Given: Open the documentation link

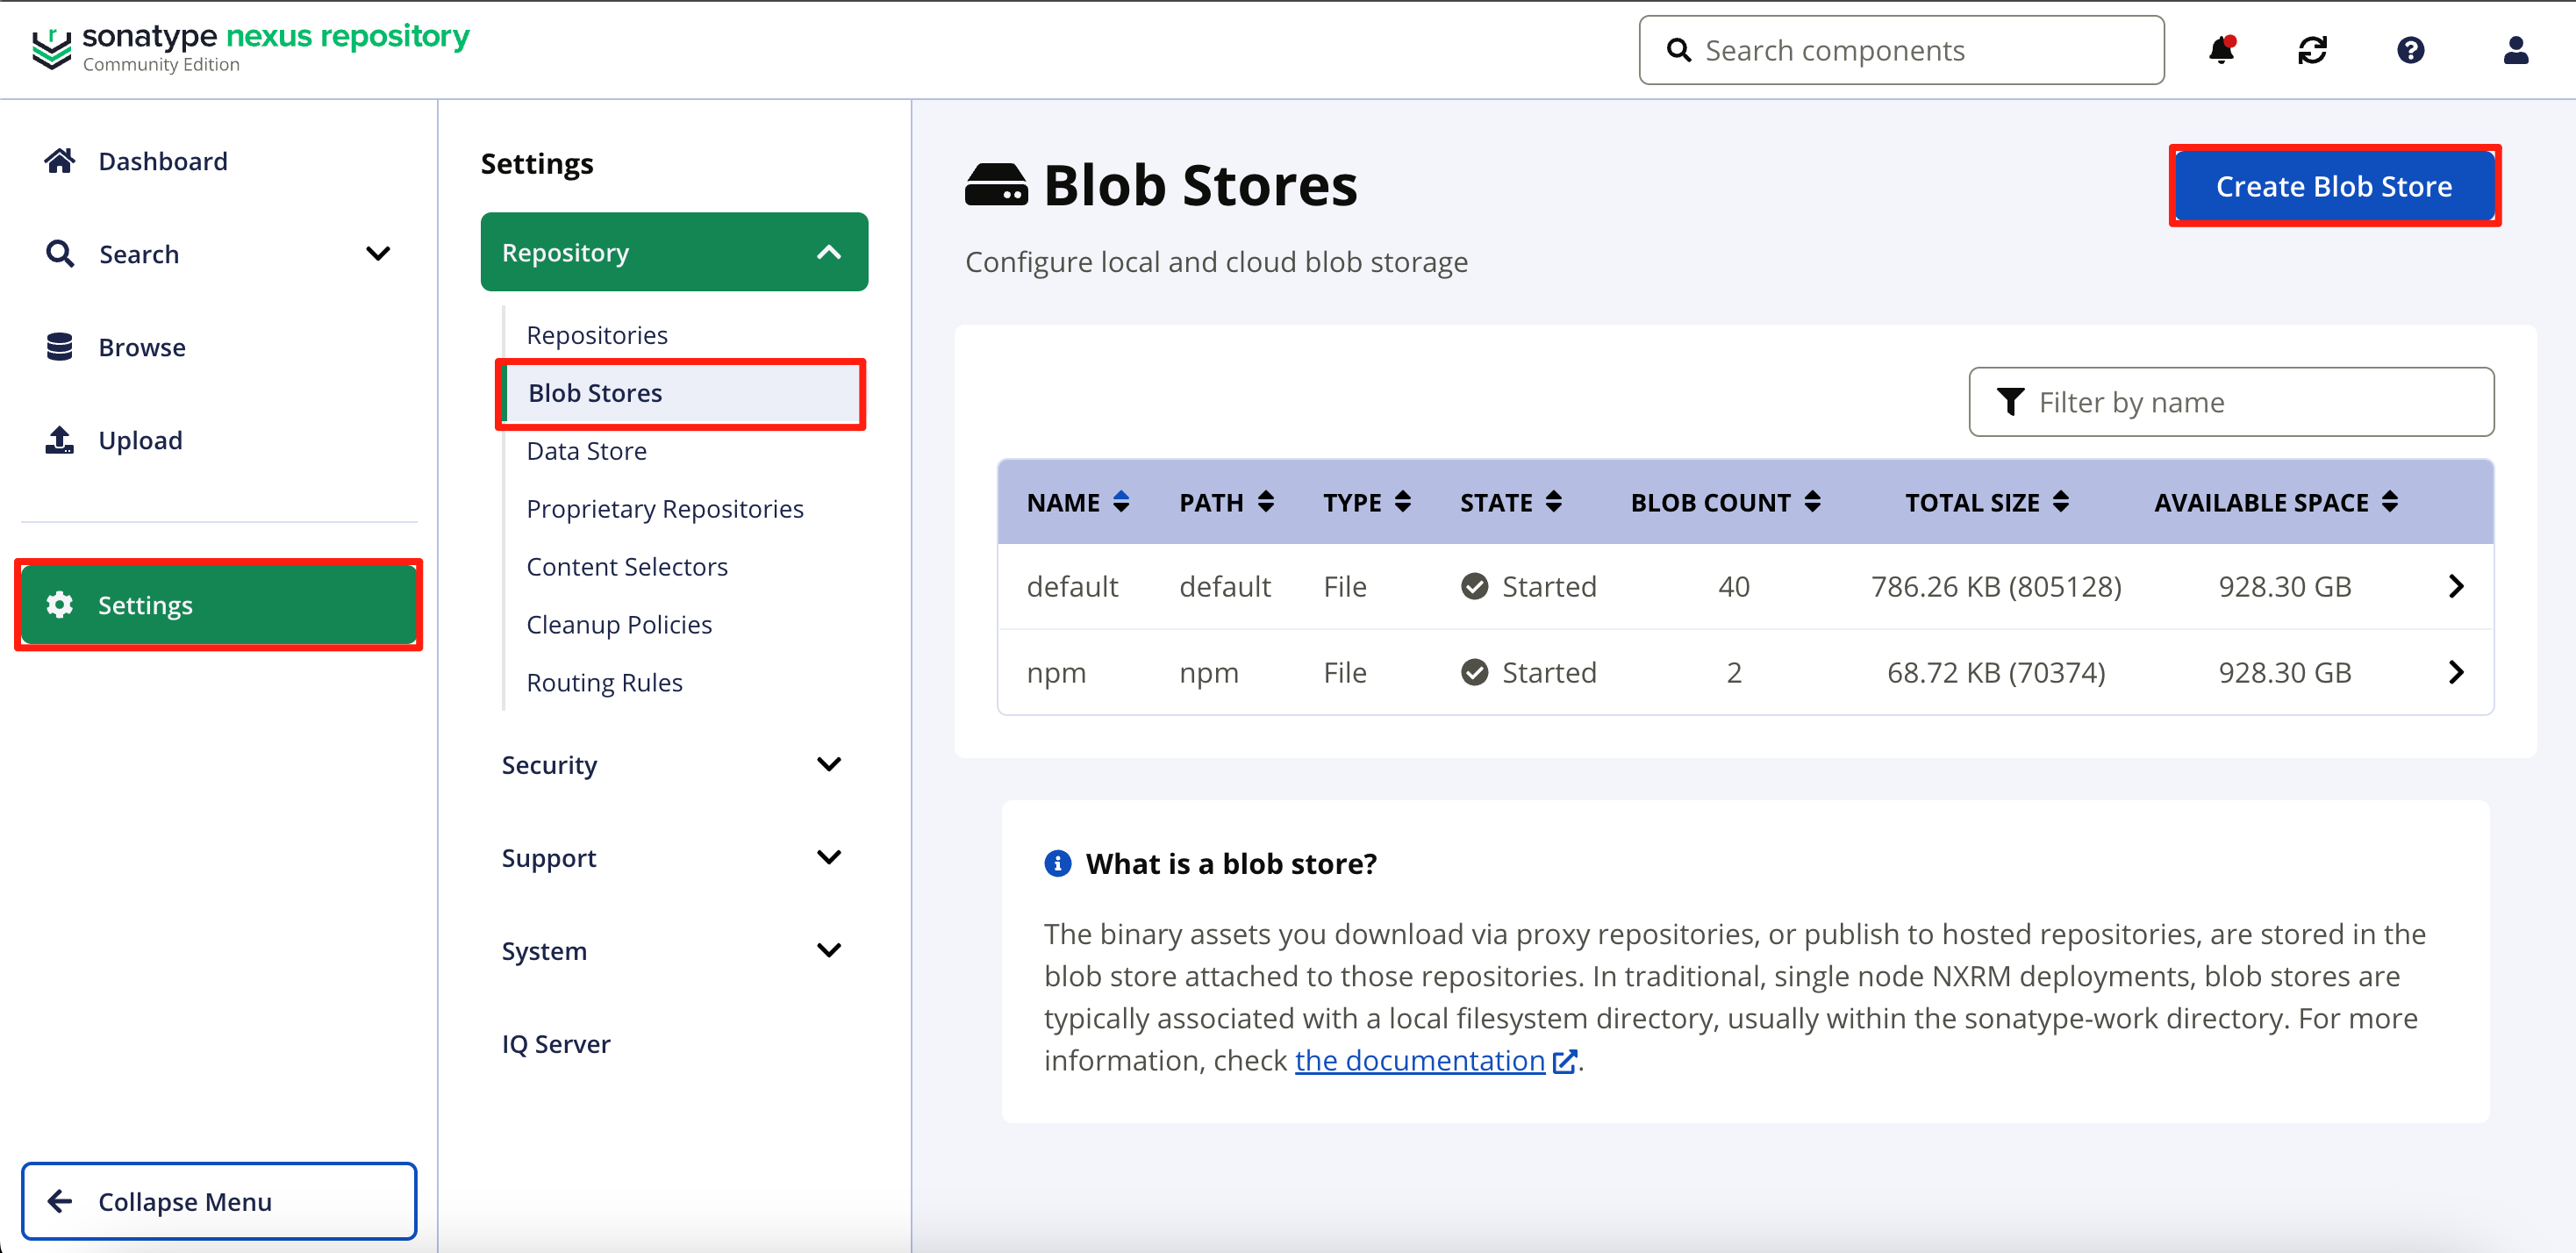Looking at the screenshot, I should [x=1420, y=1060].
